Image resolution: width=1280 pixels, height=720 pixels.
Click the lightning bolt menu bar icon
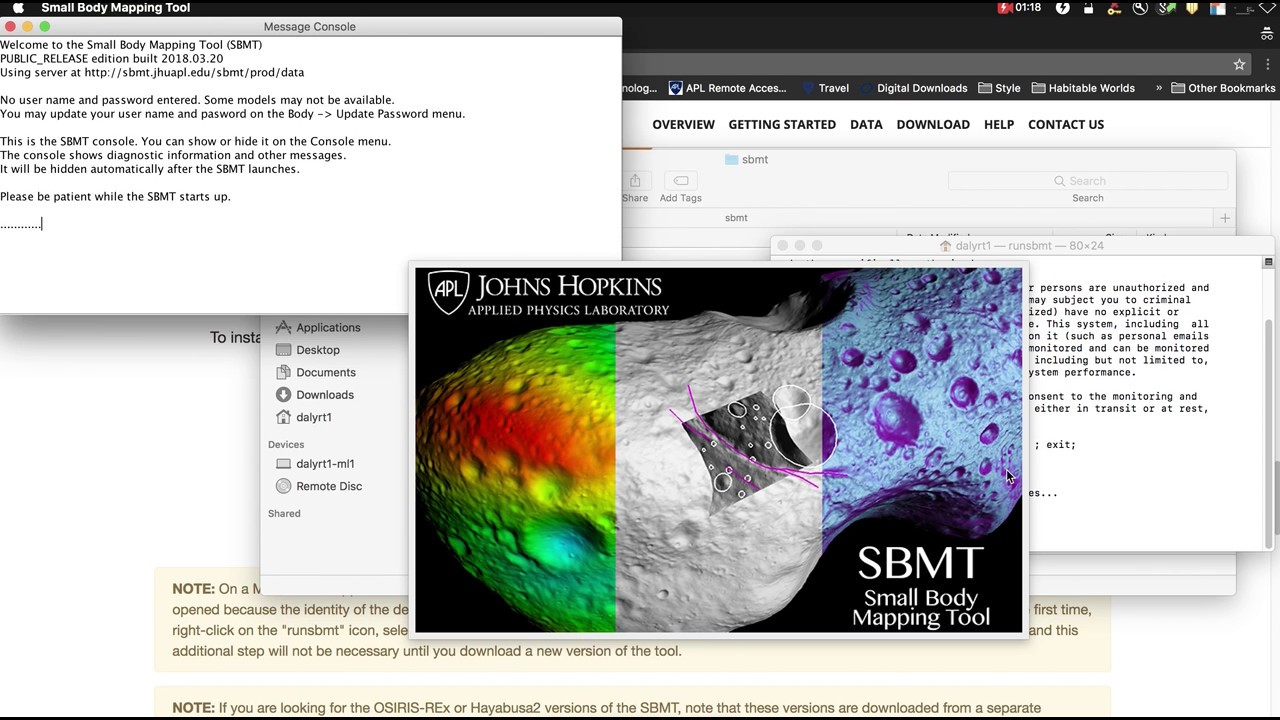click(x=1063, y=8)
